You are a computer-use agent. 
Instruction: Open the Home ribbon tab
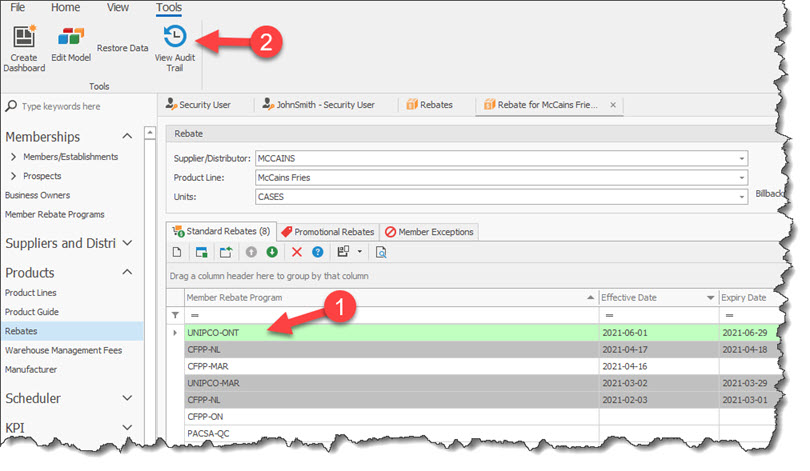[66, 7]
